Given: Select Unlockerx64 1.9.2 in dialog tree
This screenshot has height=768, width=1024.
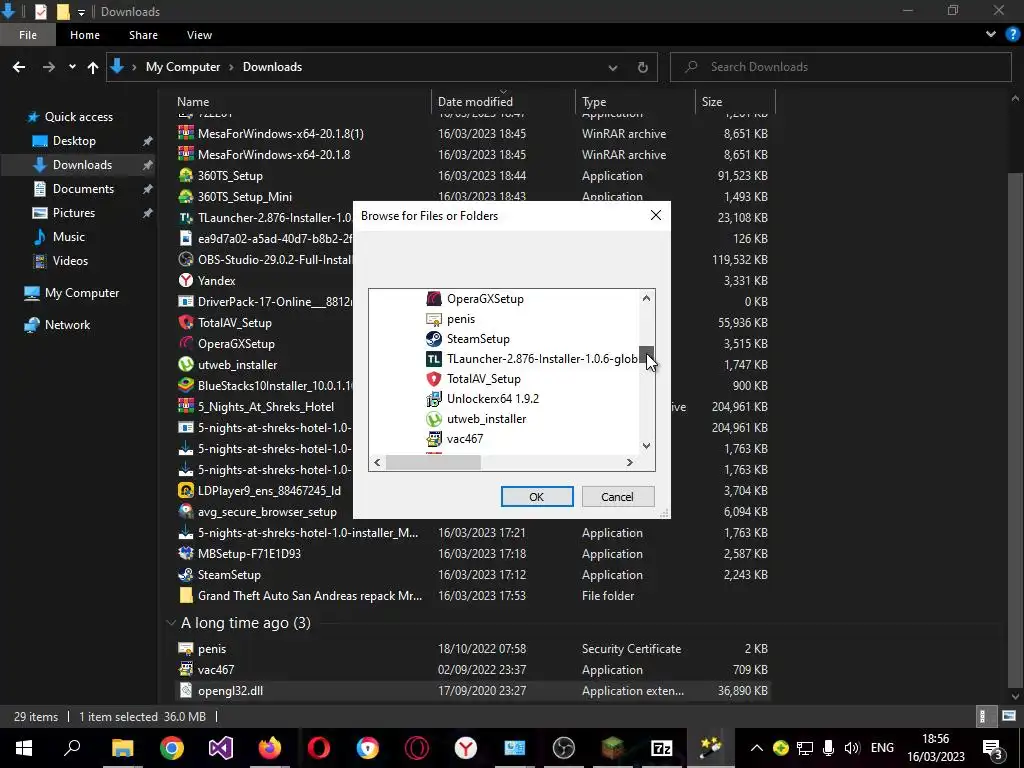Looking at the screenshot, I should (493, 399).
